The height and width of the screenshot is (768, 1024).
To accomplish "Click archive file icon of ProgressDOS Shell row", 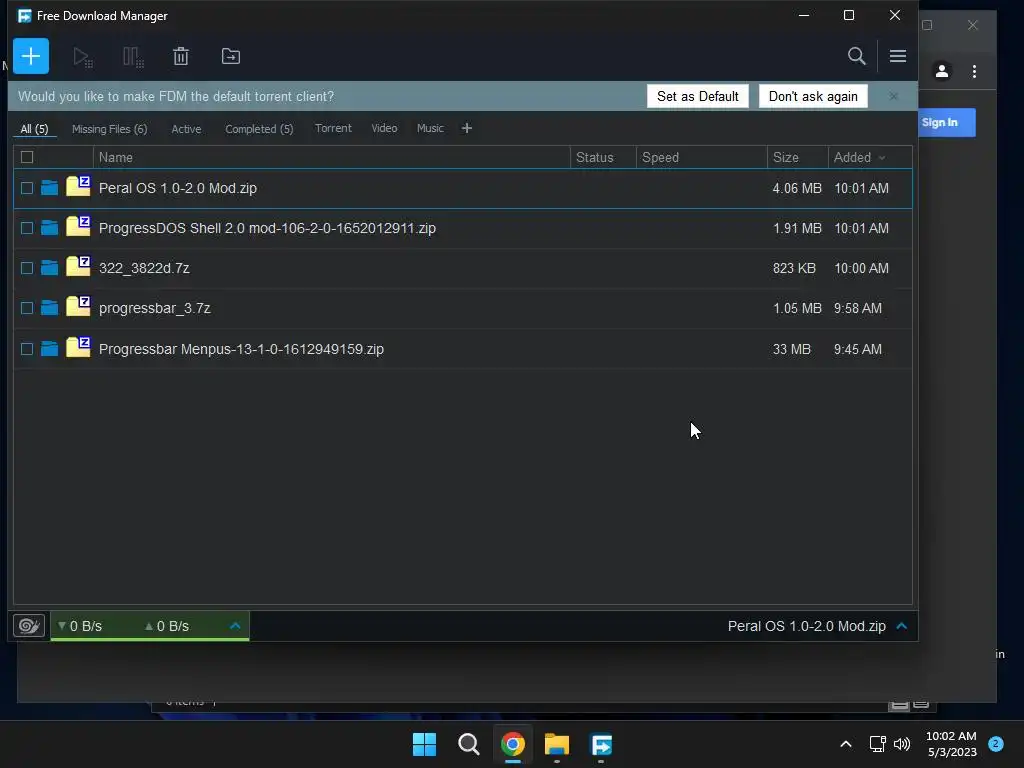I will click(78, 226).
